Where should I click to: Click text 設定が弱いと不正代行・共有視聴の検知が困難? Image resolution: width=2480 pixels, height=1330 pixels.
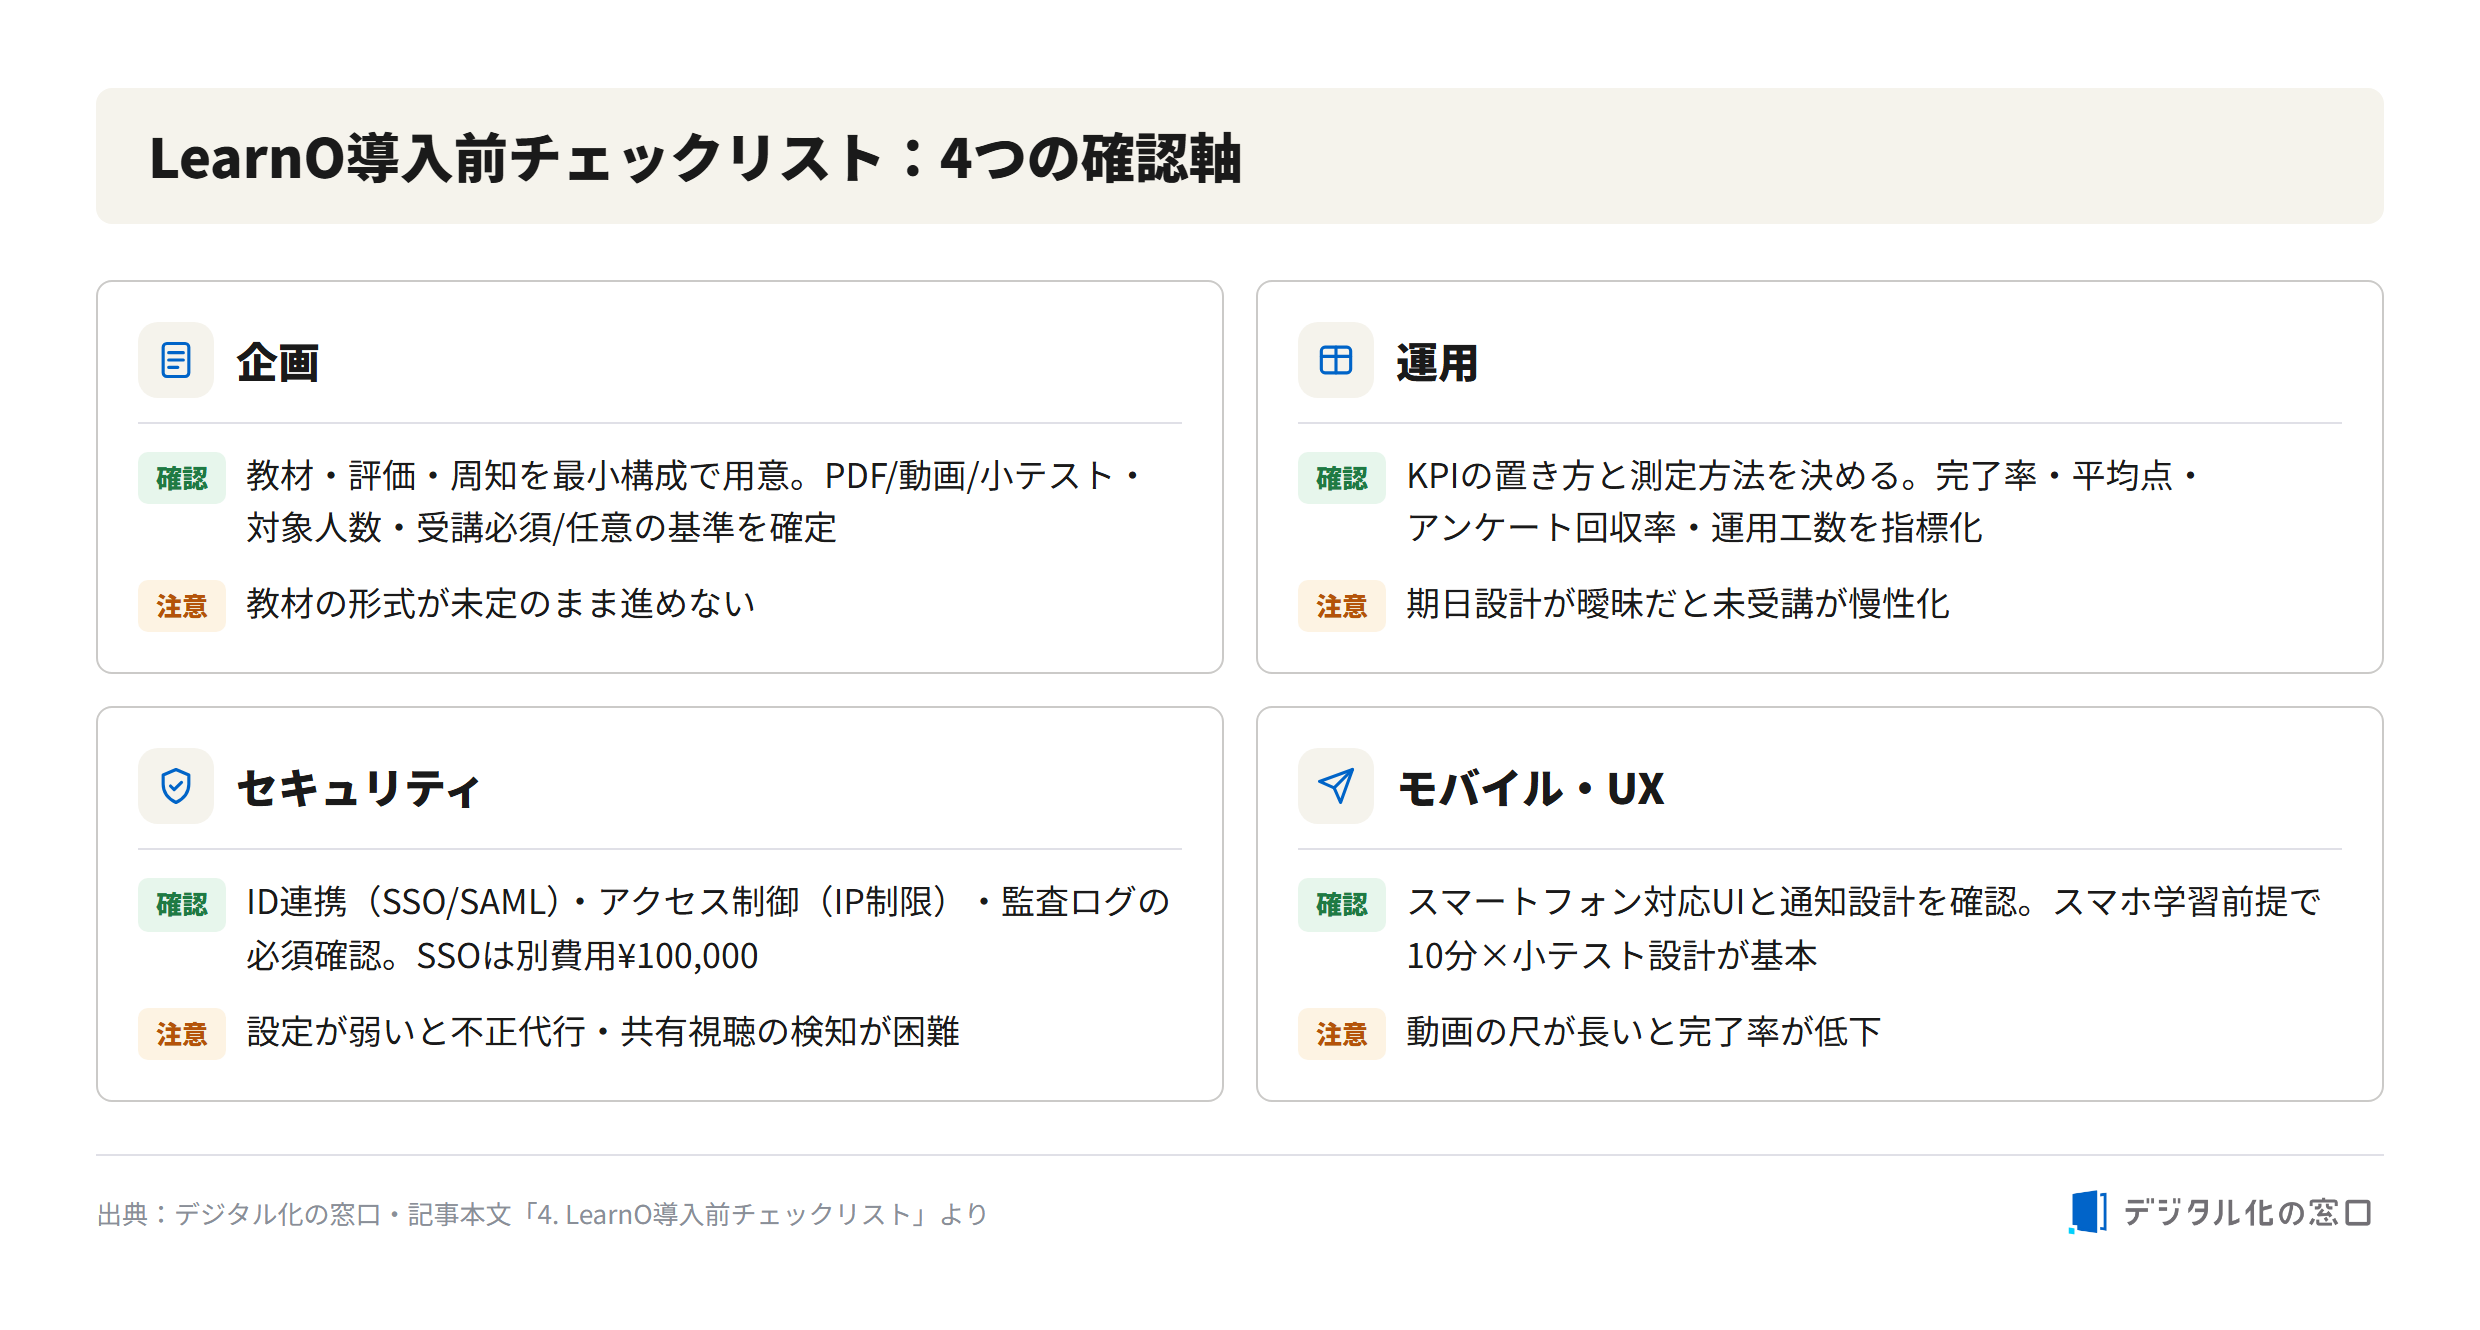603,1031
